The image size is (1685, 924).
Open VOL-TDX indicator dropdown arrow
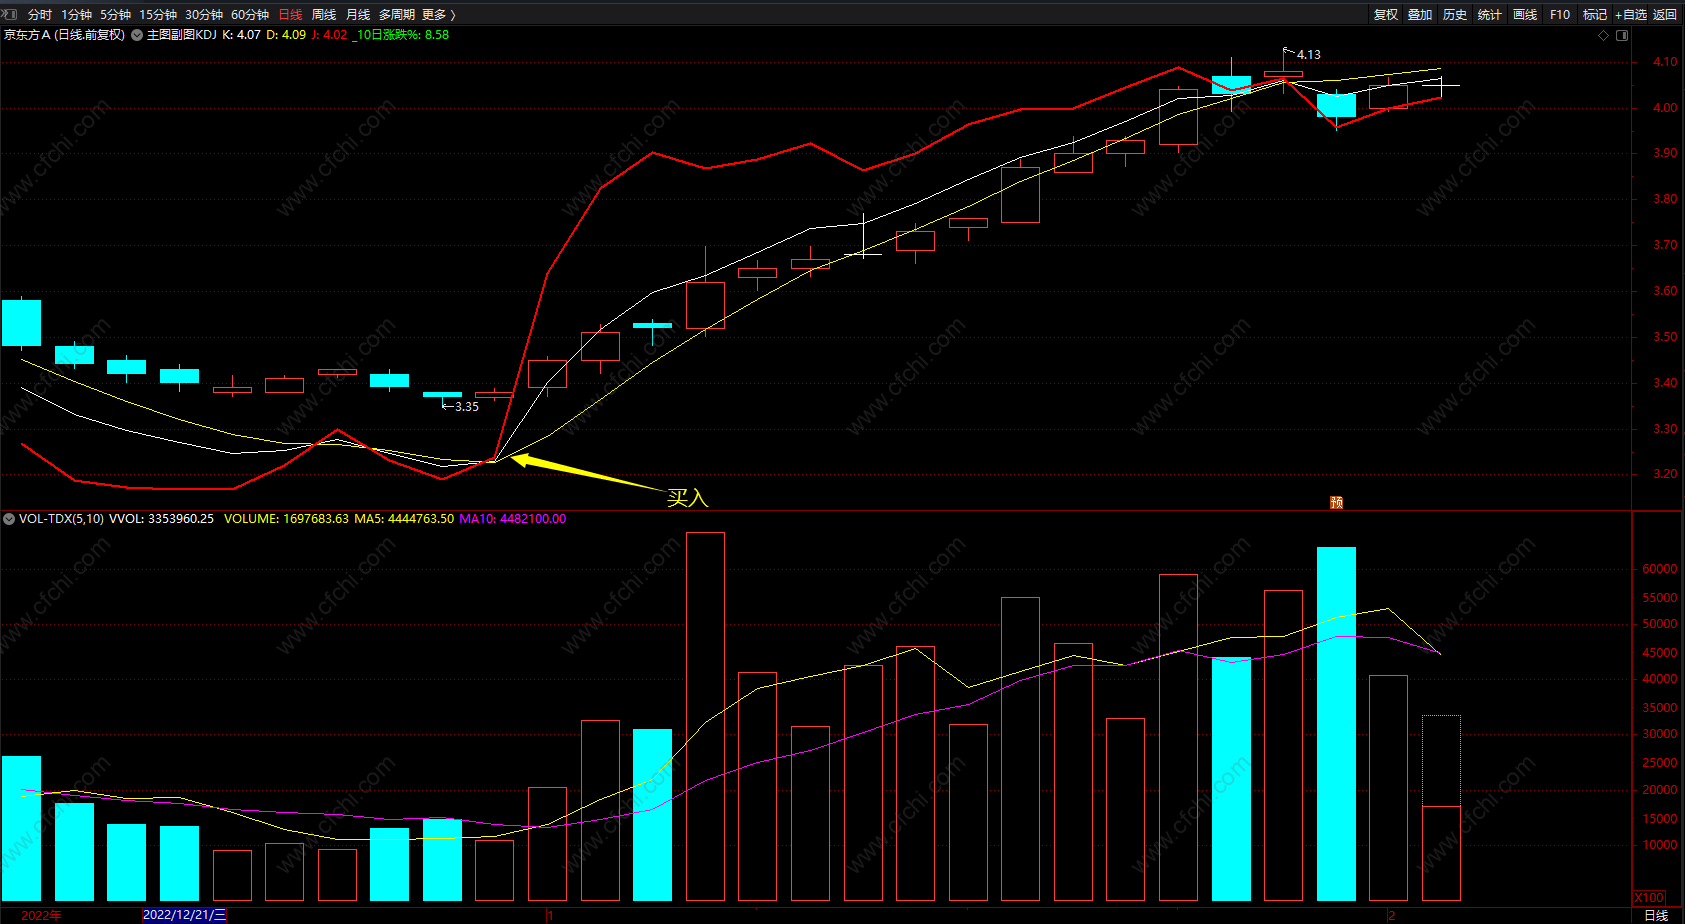click(9, 518)
